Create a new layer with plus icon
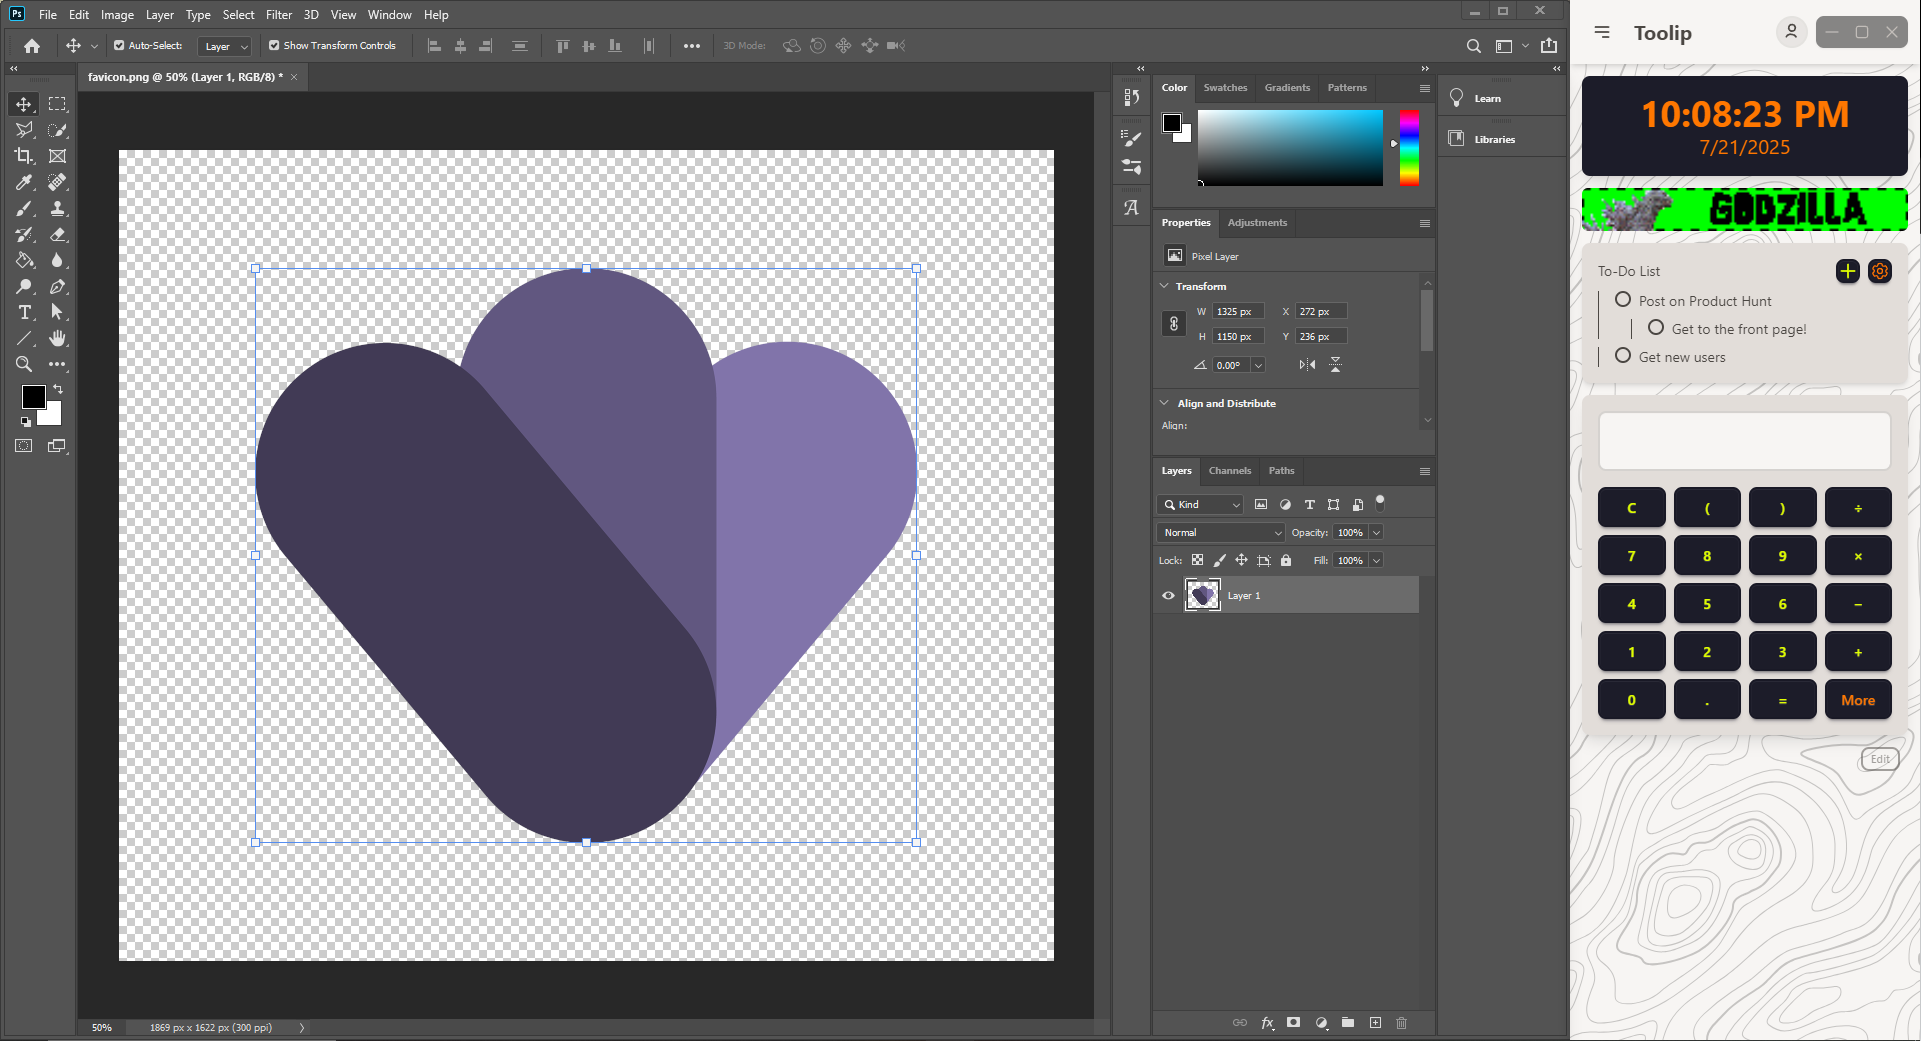Screen dimensions: 1921x1041 [1375, 1022]
